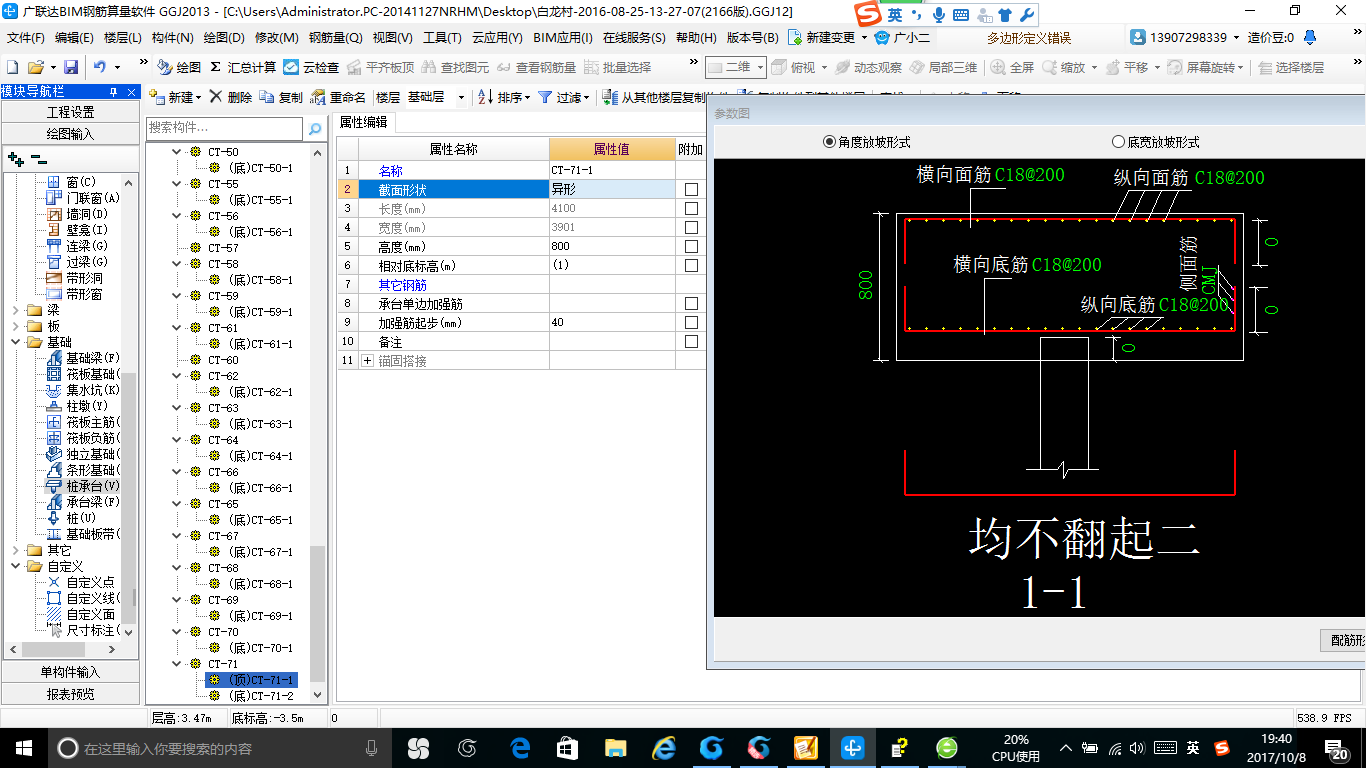
Task: Click the 单构件输入 navigation button
Action: click(71, 672)
